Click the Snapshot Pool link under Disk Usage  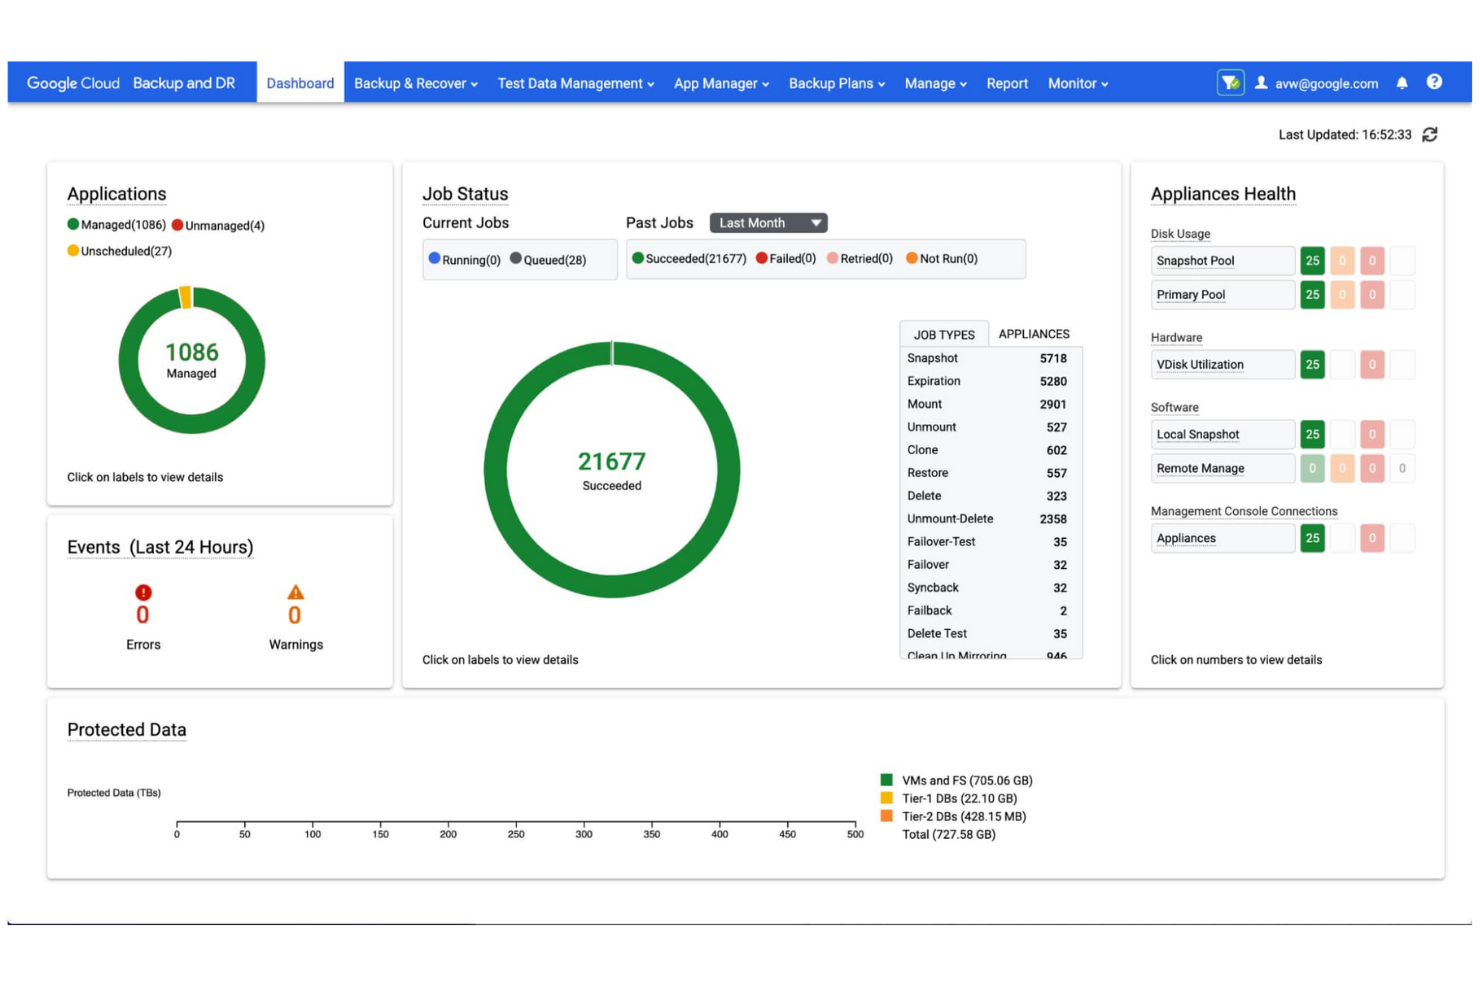pyautogui.click(x=1194, y=261)
